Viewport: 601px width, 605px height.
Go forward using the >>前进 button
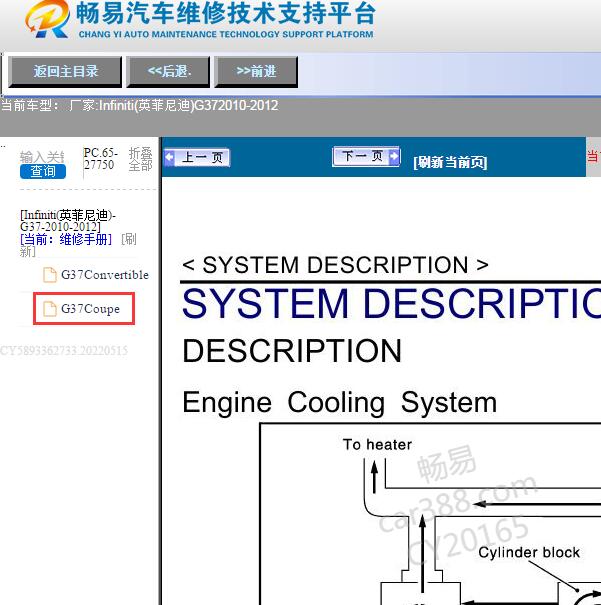click(x=256, y=72)
